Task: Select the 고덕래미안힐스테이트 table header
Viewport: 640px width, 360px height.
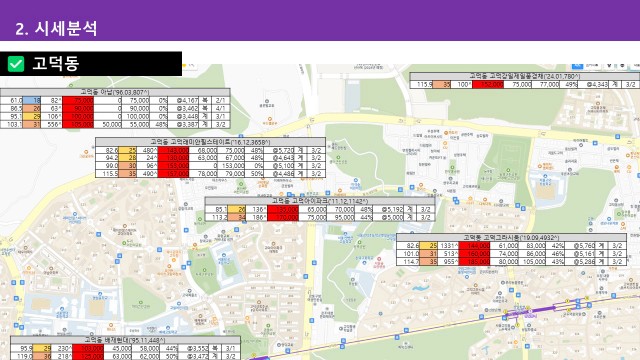Action: (x=210, y=142)
